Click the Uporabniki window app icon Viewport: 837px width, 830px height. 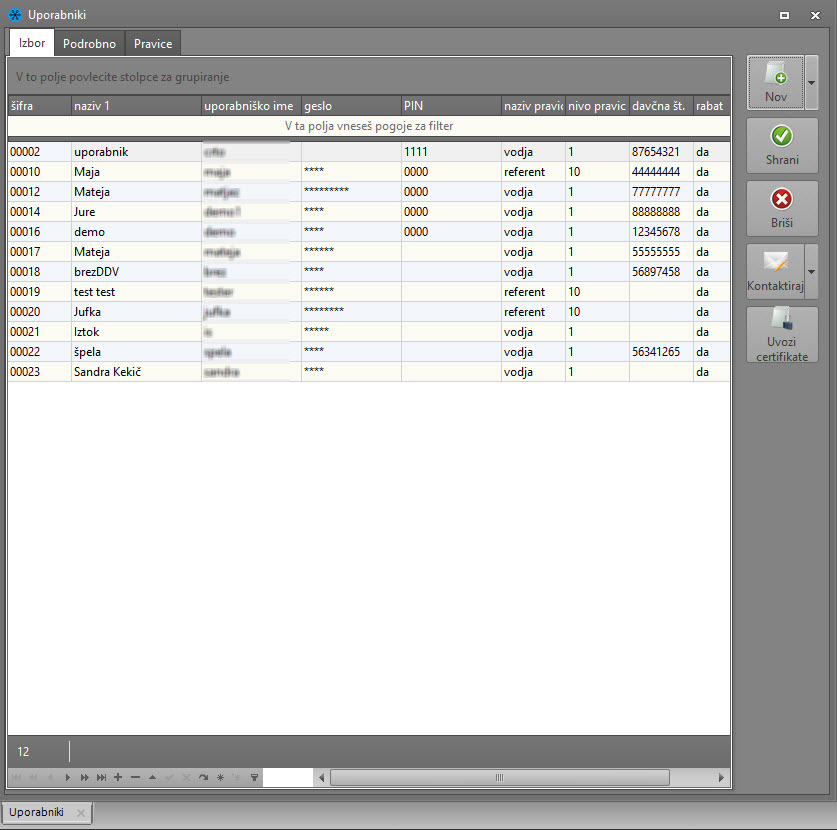point(15,15)
